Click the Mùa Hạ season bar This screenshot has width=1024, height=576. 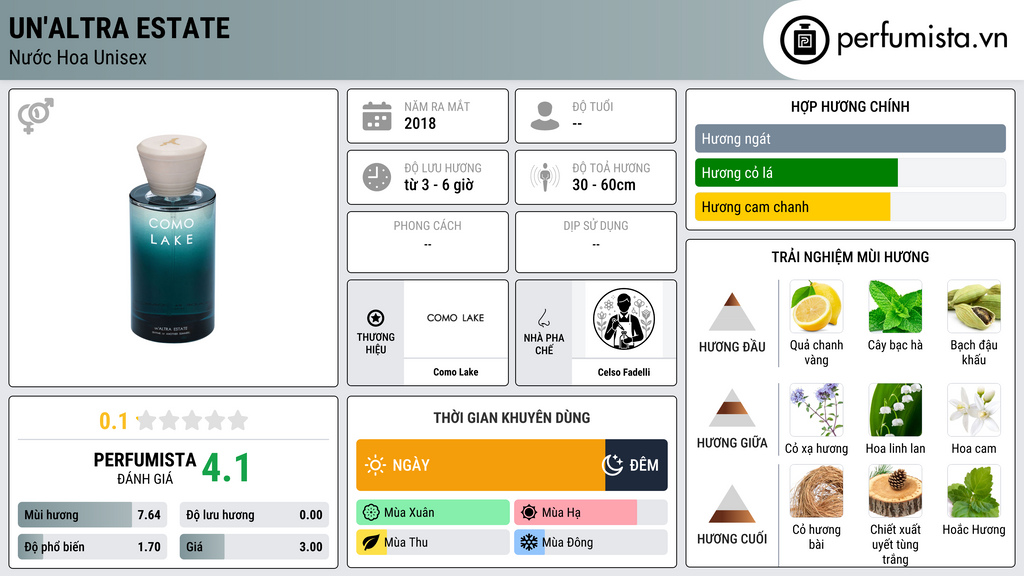click(x=590, y=513)
